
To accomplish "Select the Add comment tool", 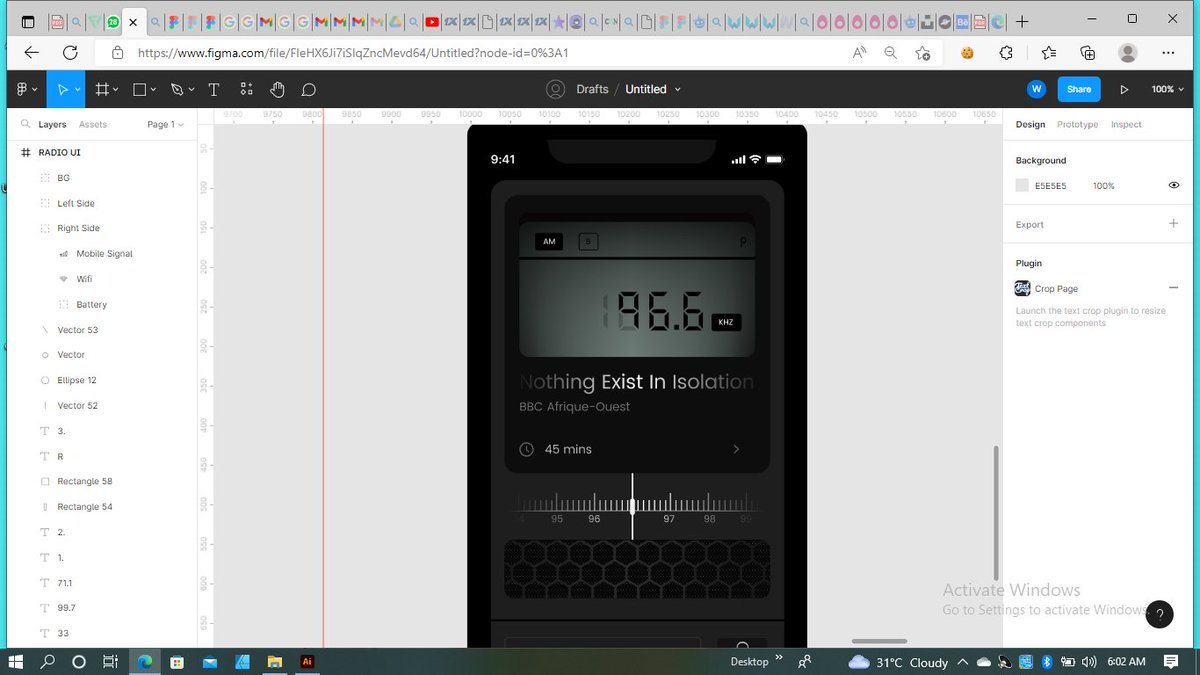I will coord(309,89).
